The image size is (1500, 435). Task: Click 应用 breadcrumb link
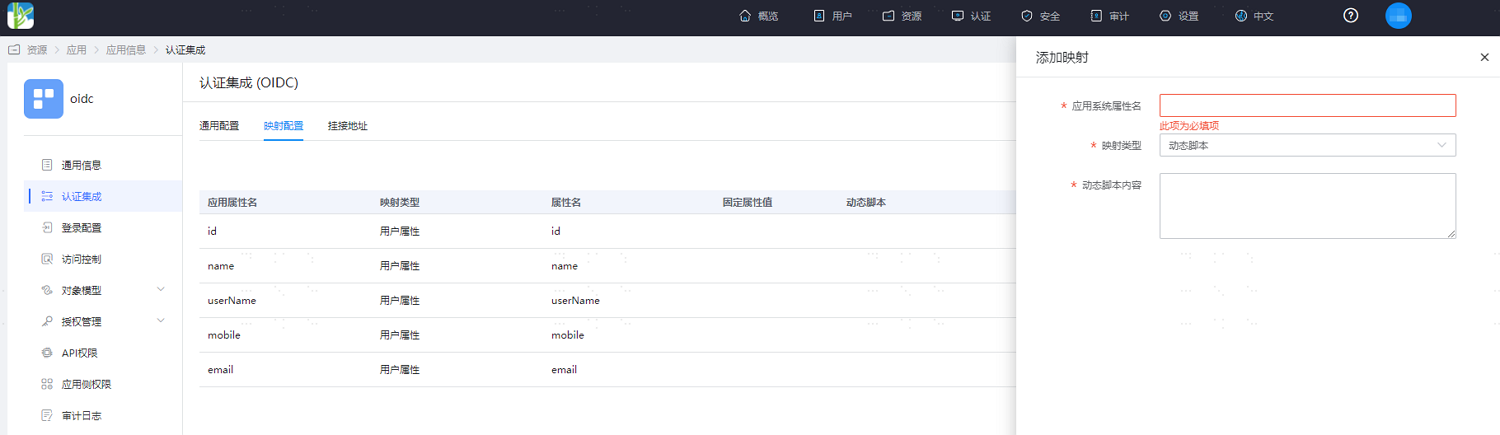coord(76,49)
